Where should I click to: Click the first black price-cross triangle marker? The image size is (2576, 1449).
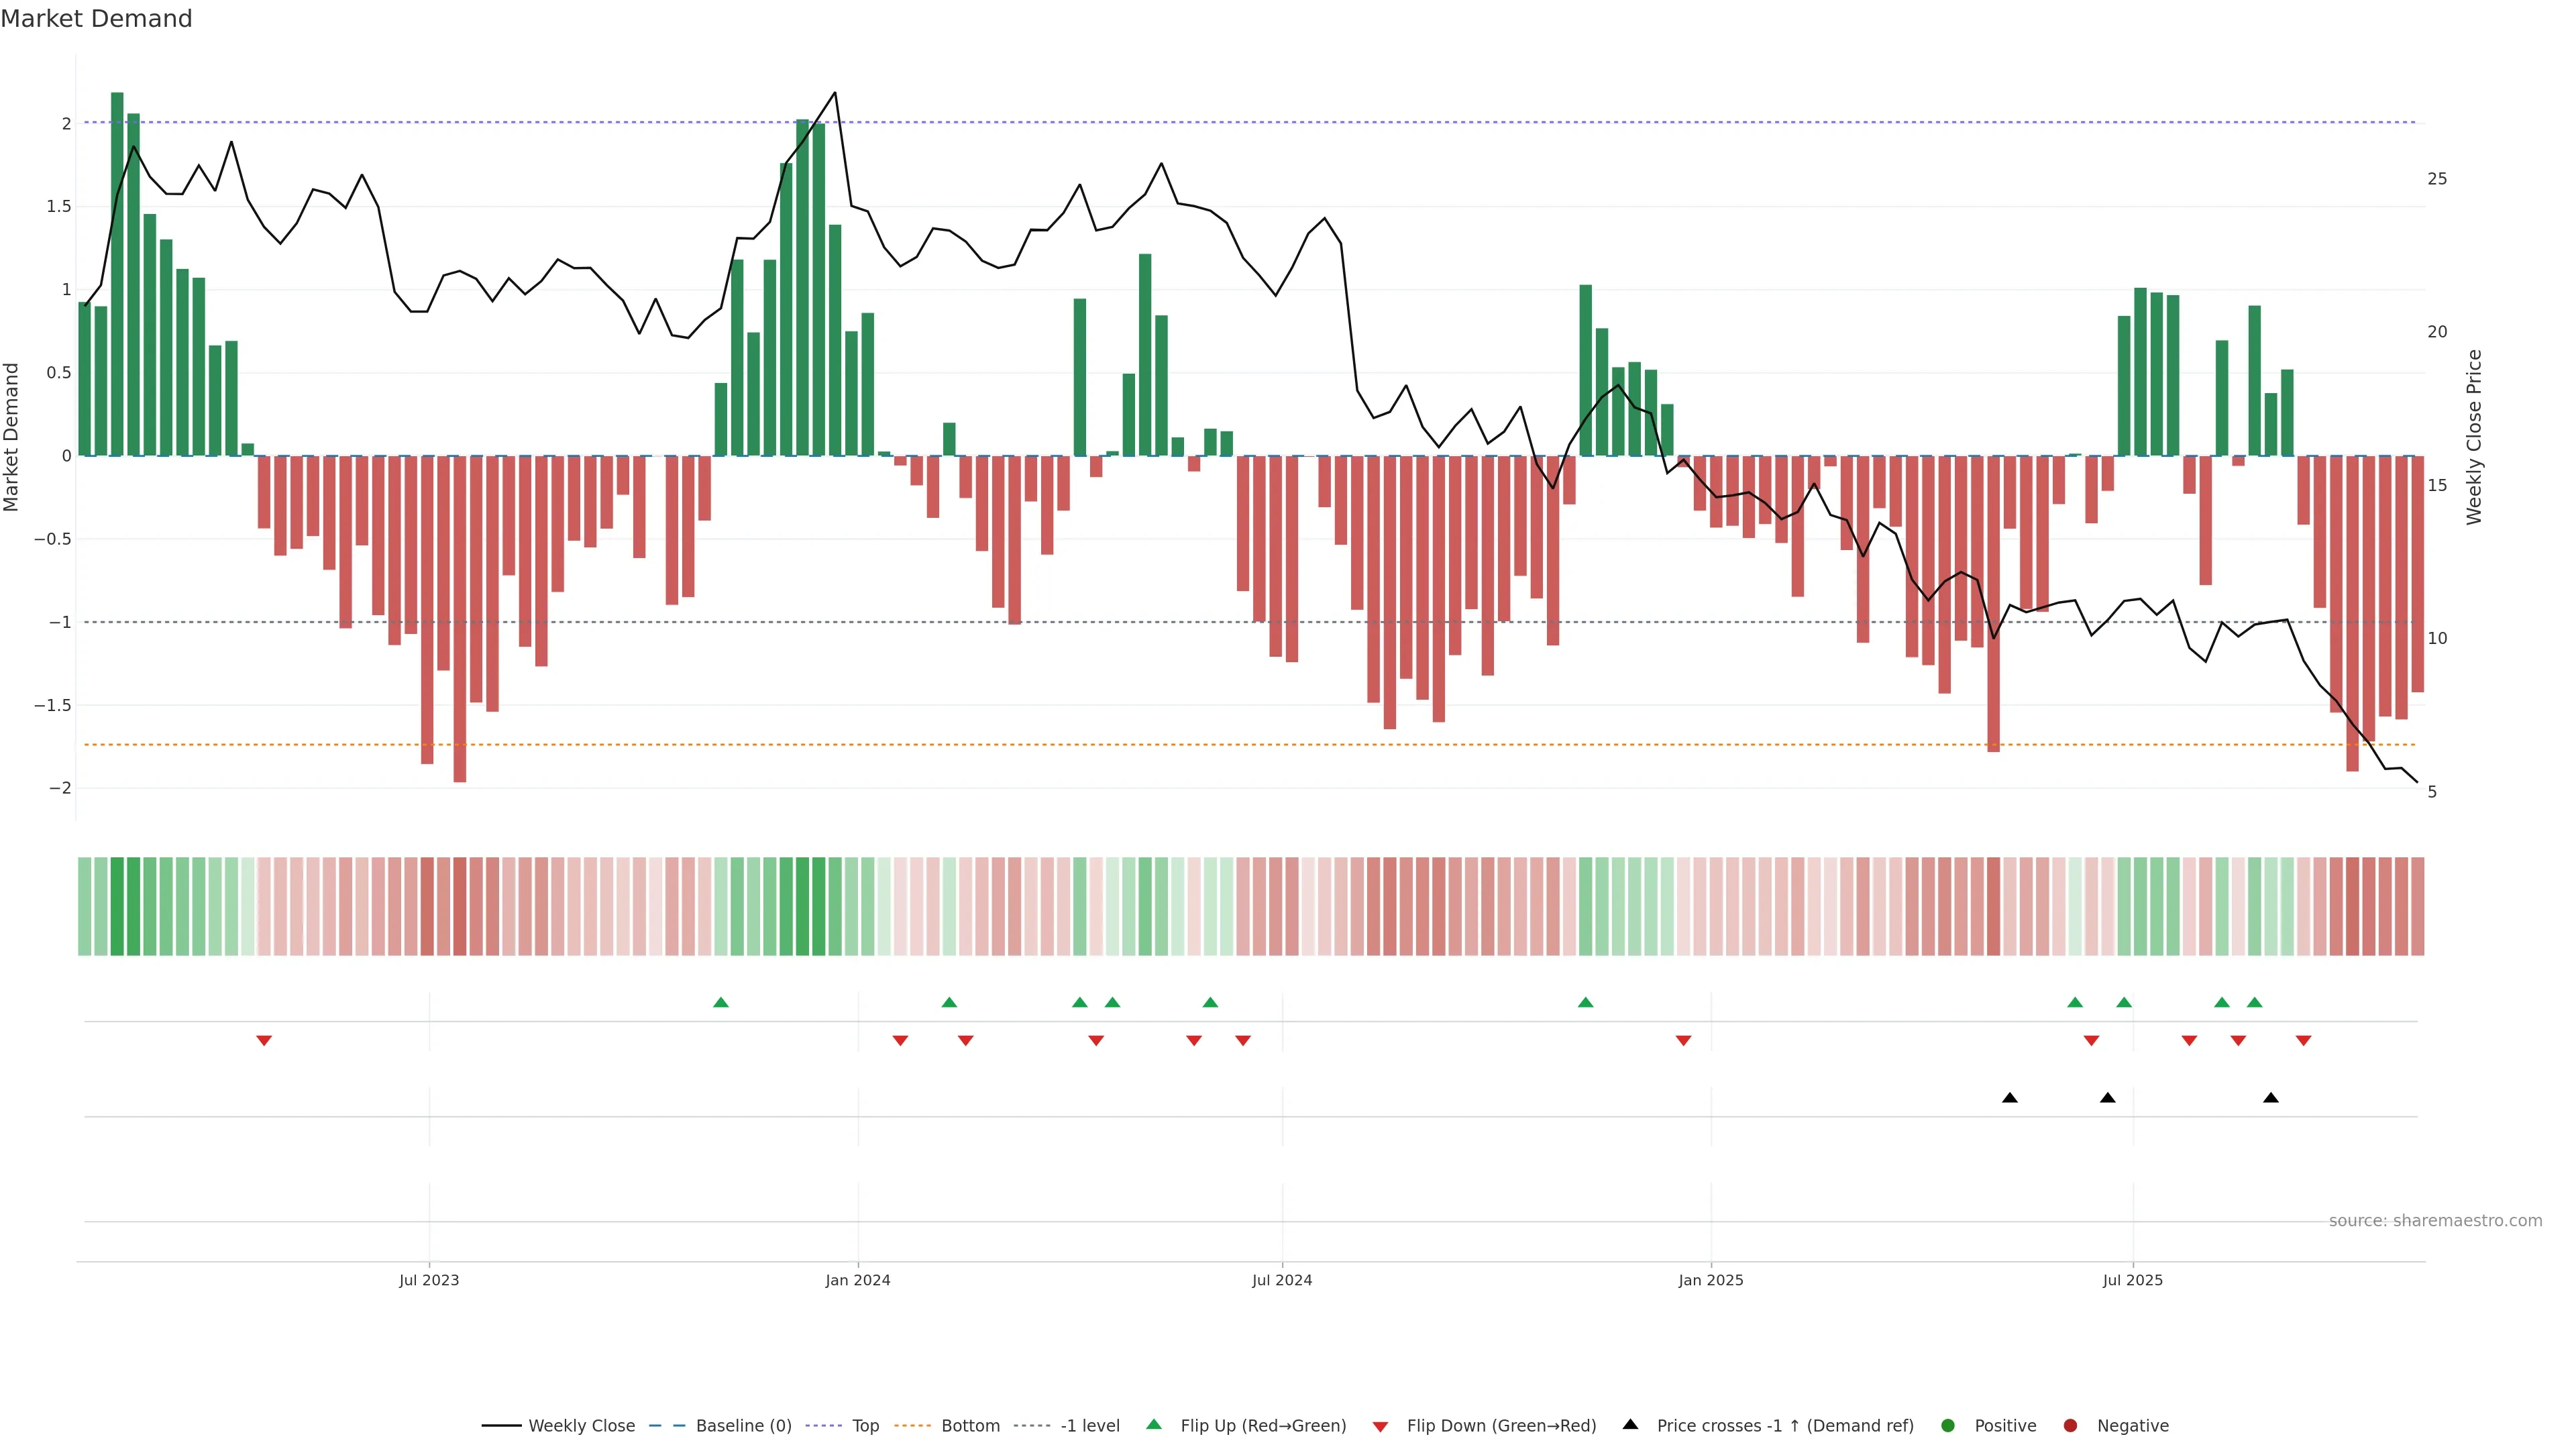[2010, 1098]
